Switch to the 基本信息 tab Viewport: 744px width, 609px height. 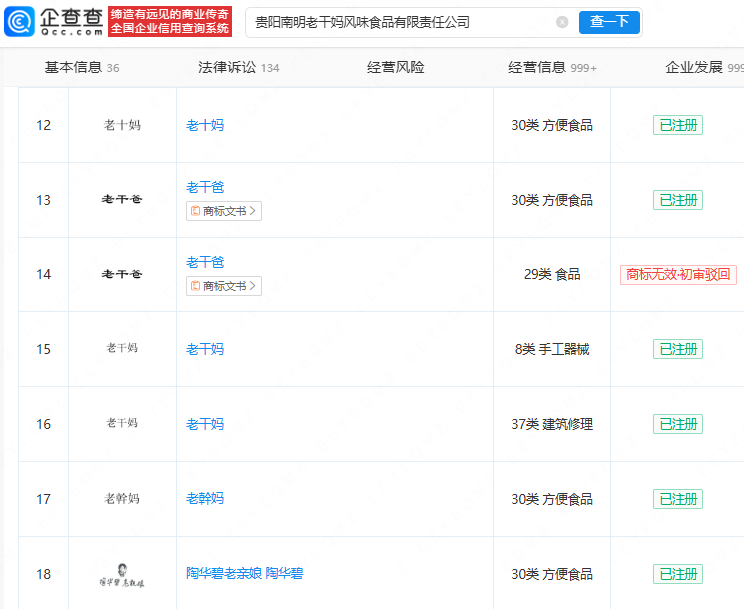point(73,67)
